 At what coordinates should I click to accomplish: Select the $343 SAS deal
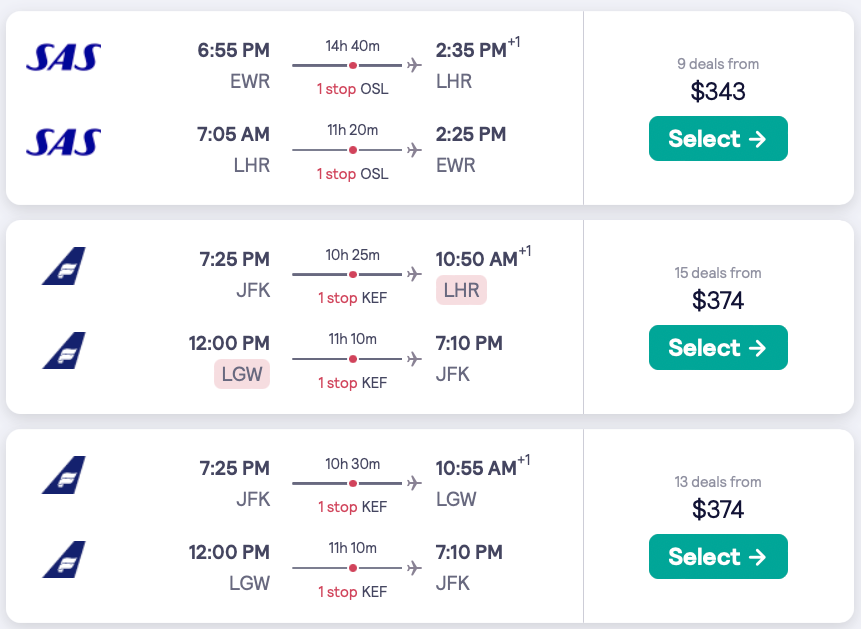(x=718, y=139)
